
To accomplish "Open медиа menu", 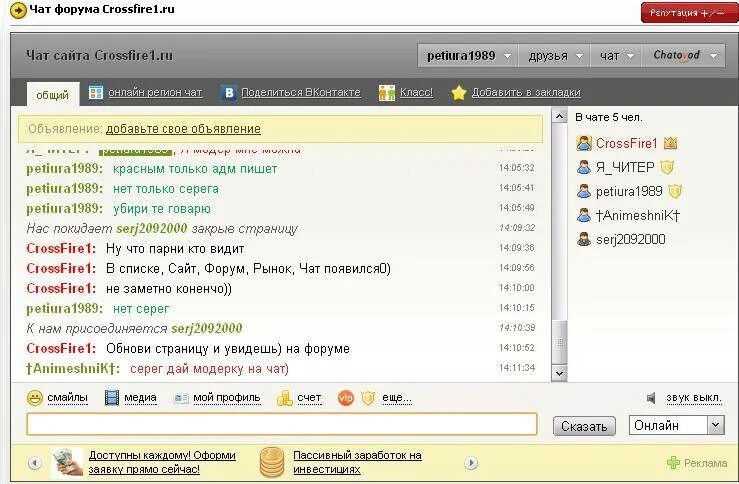I will pyautogui.click(x=140, y=398).
